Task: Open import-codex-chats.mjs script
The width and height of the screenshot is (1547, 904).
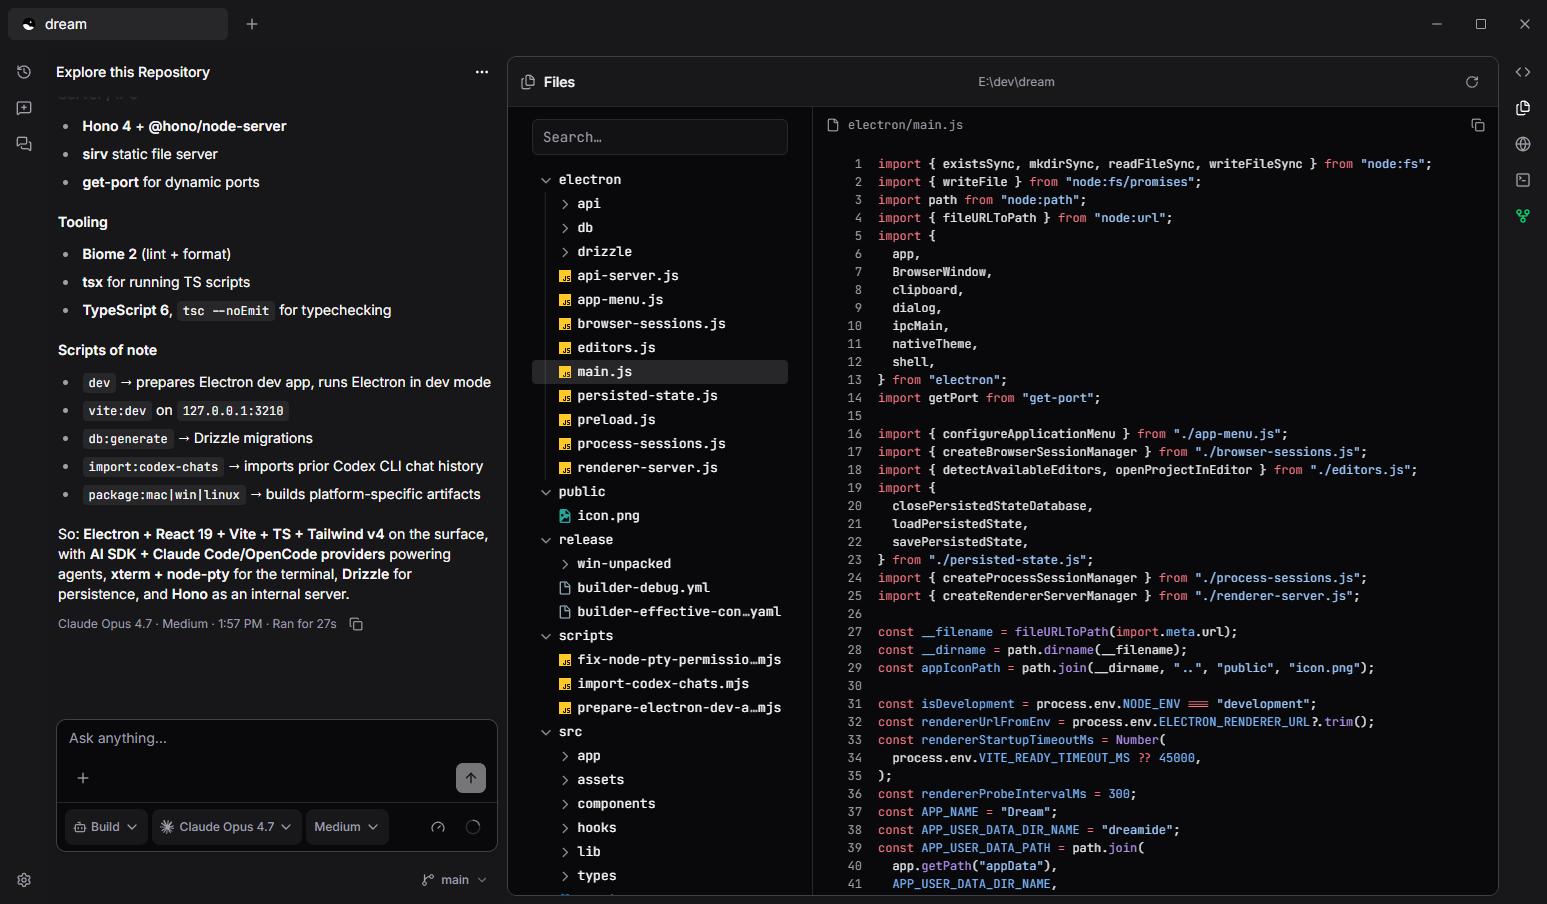Action: tap(660, 684)
